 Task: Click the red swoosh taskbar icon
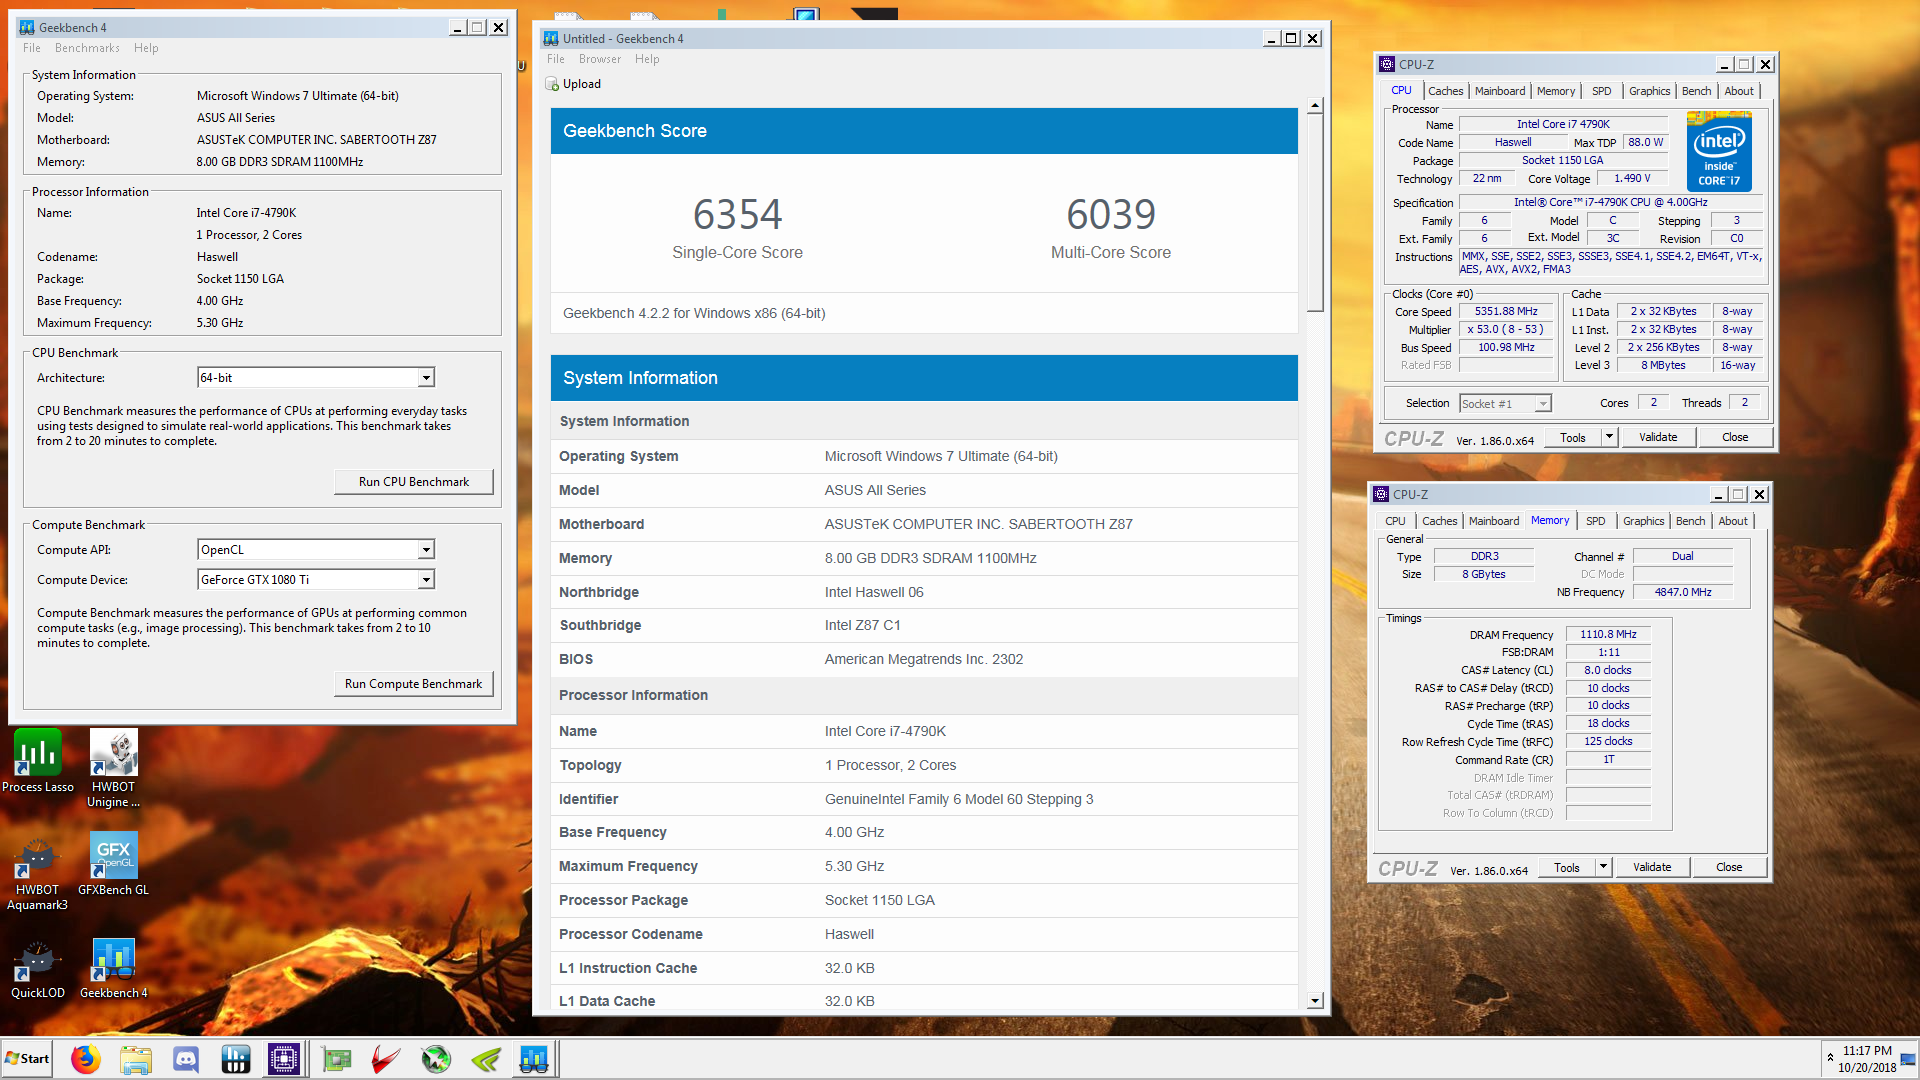(x=386, y=1059)
